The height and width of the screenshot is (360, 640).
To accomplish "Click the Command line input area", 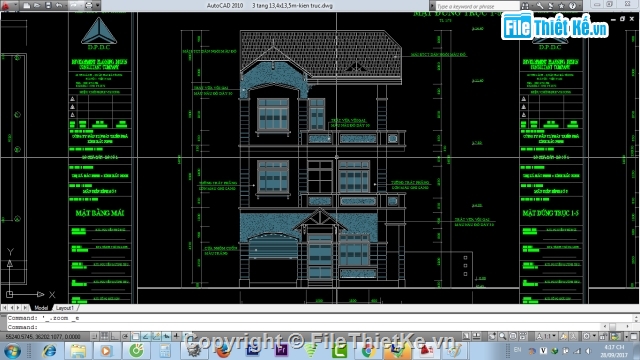I will [304, 327].
